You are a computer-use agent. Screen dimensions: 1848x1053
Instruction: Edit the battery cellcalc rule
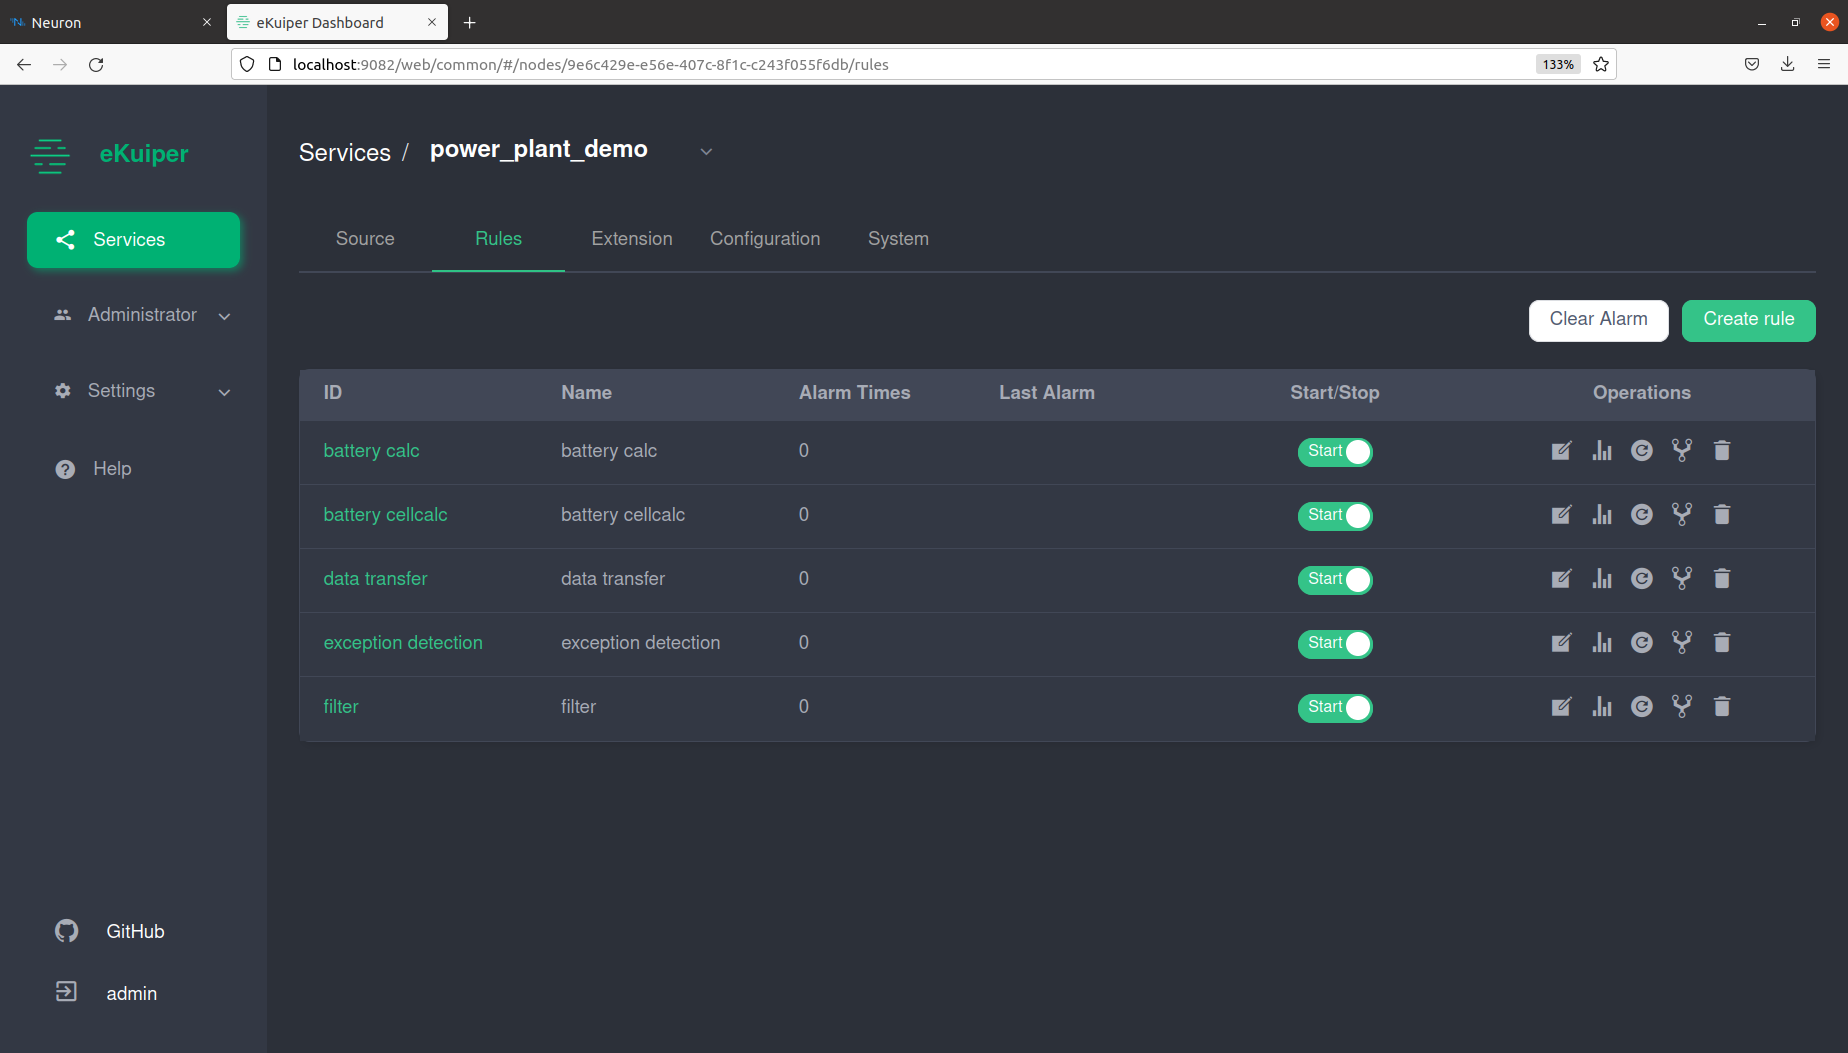(1561, 515)
